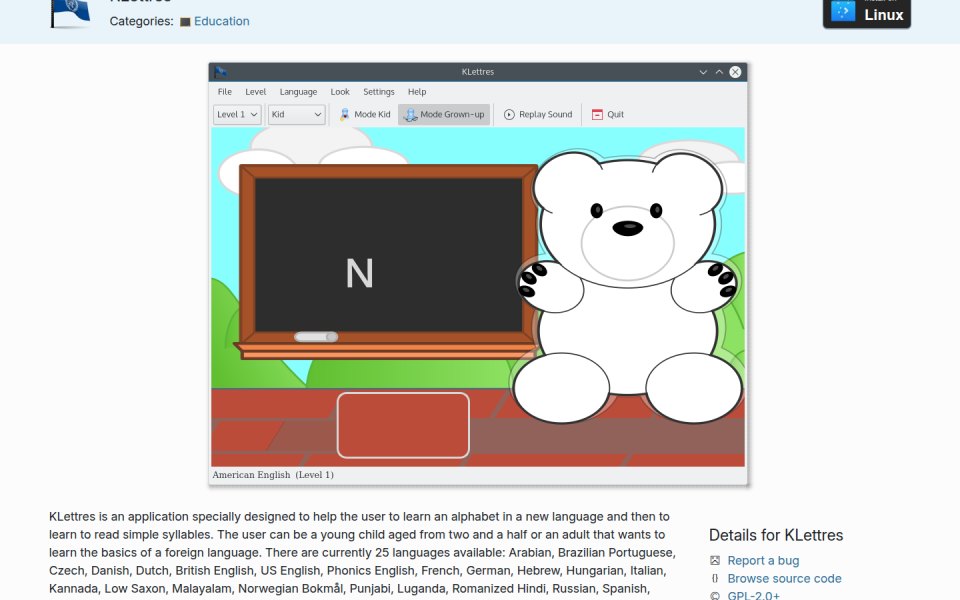The width and height of the screenshot is (960, 600).
Task: Open the Education category link
Action: coord(222,21)
